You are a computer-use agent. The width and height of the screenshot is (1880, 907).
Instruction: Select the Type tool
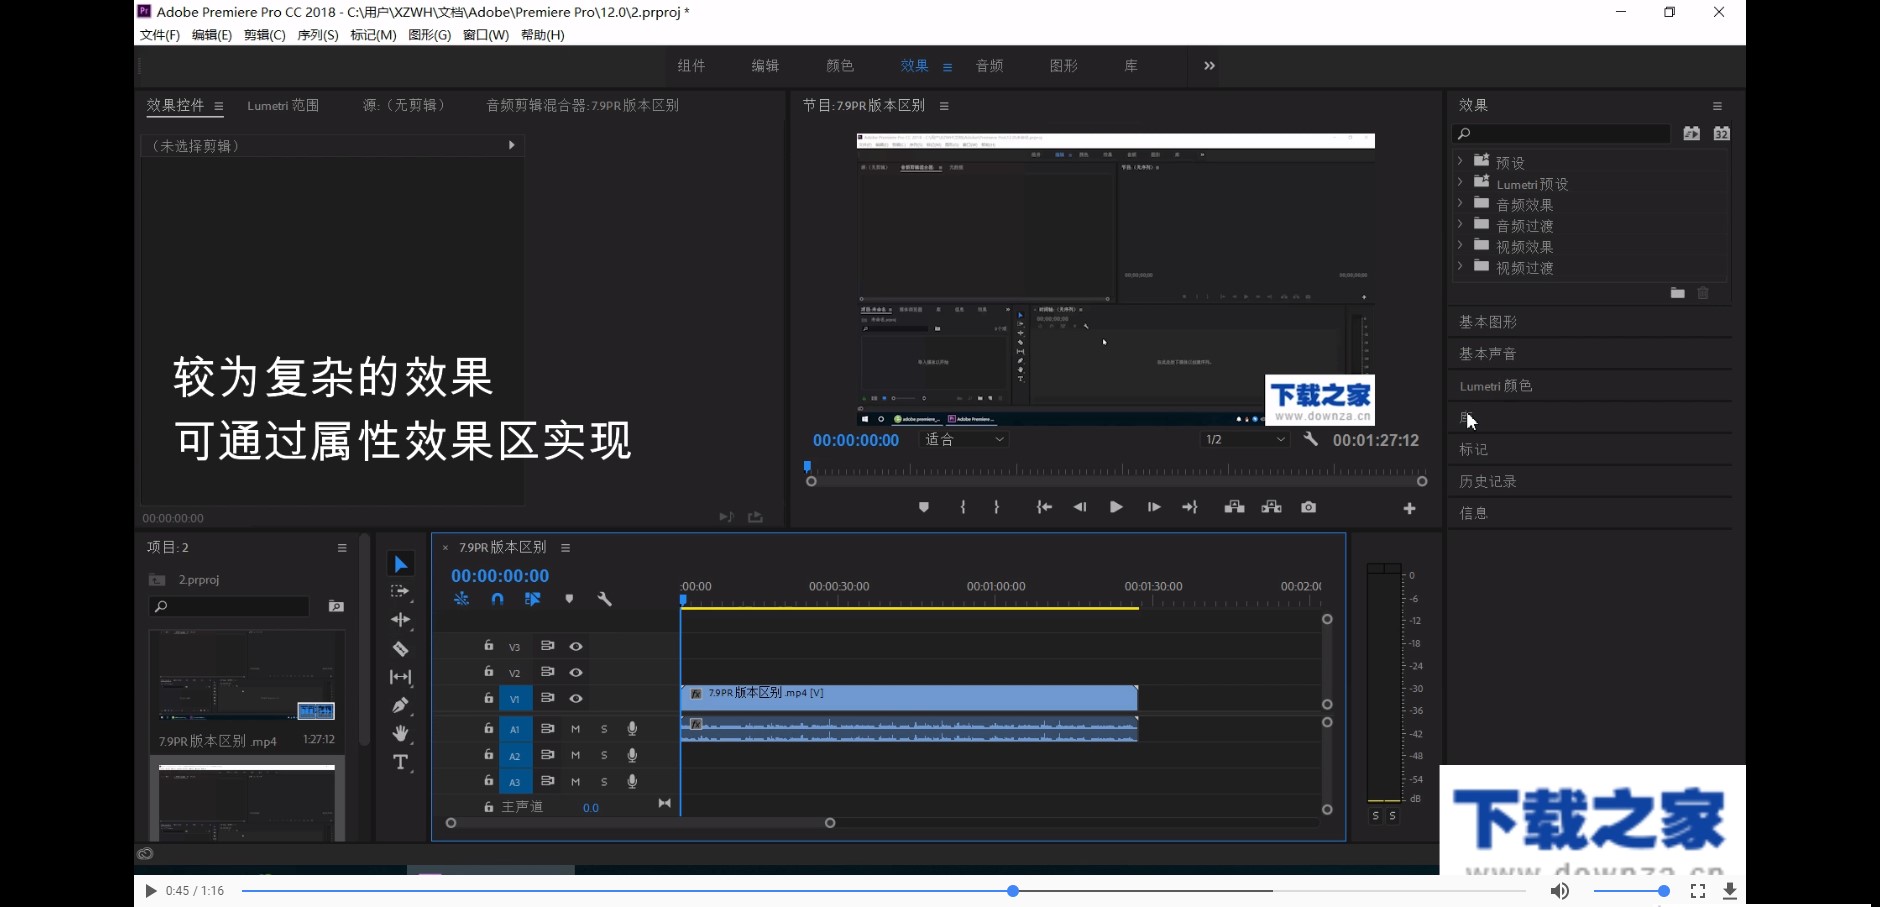pyautogui.click(x=401, y=762)
